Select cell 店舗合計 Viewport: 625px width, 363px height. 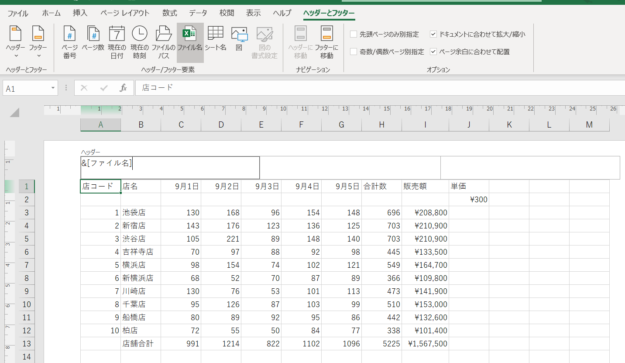pyautogui.click(x=141, y=343)
